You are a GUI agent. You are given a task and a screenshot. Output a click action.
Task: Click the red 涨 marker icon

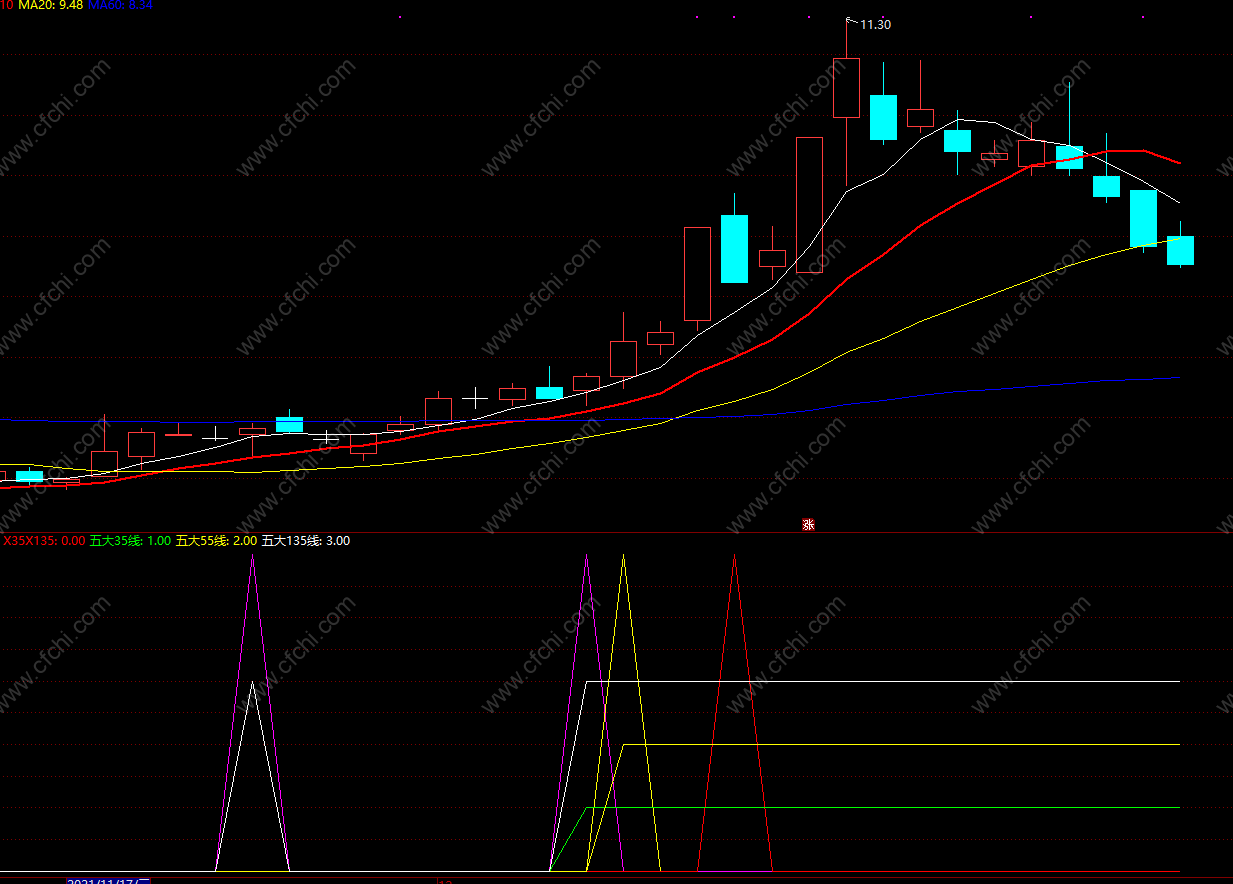pyautogui.click(x=809, y=524)
